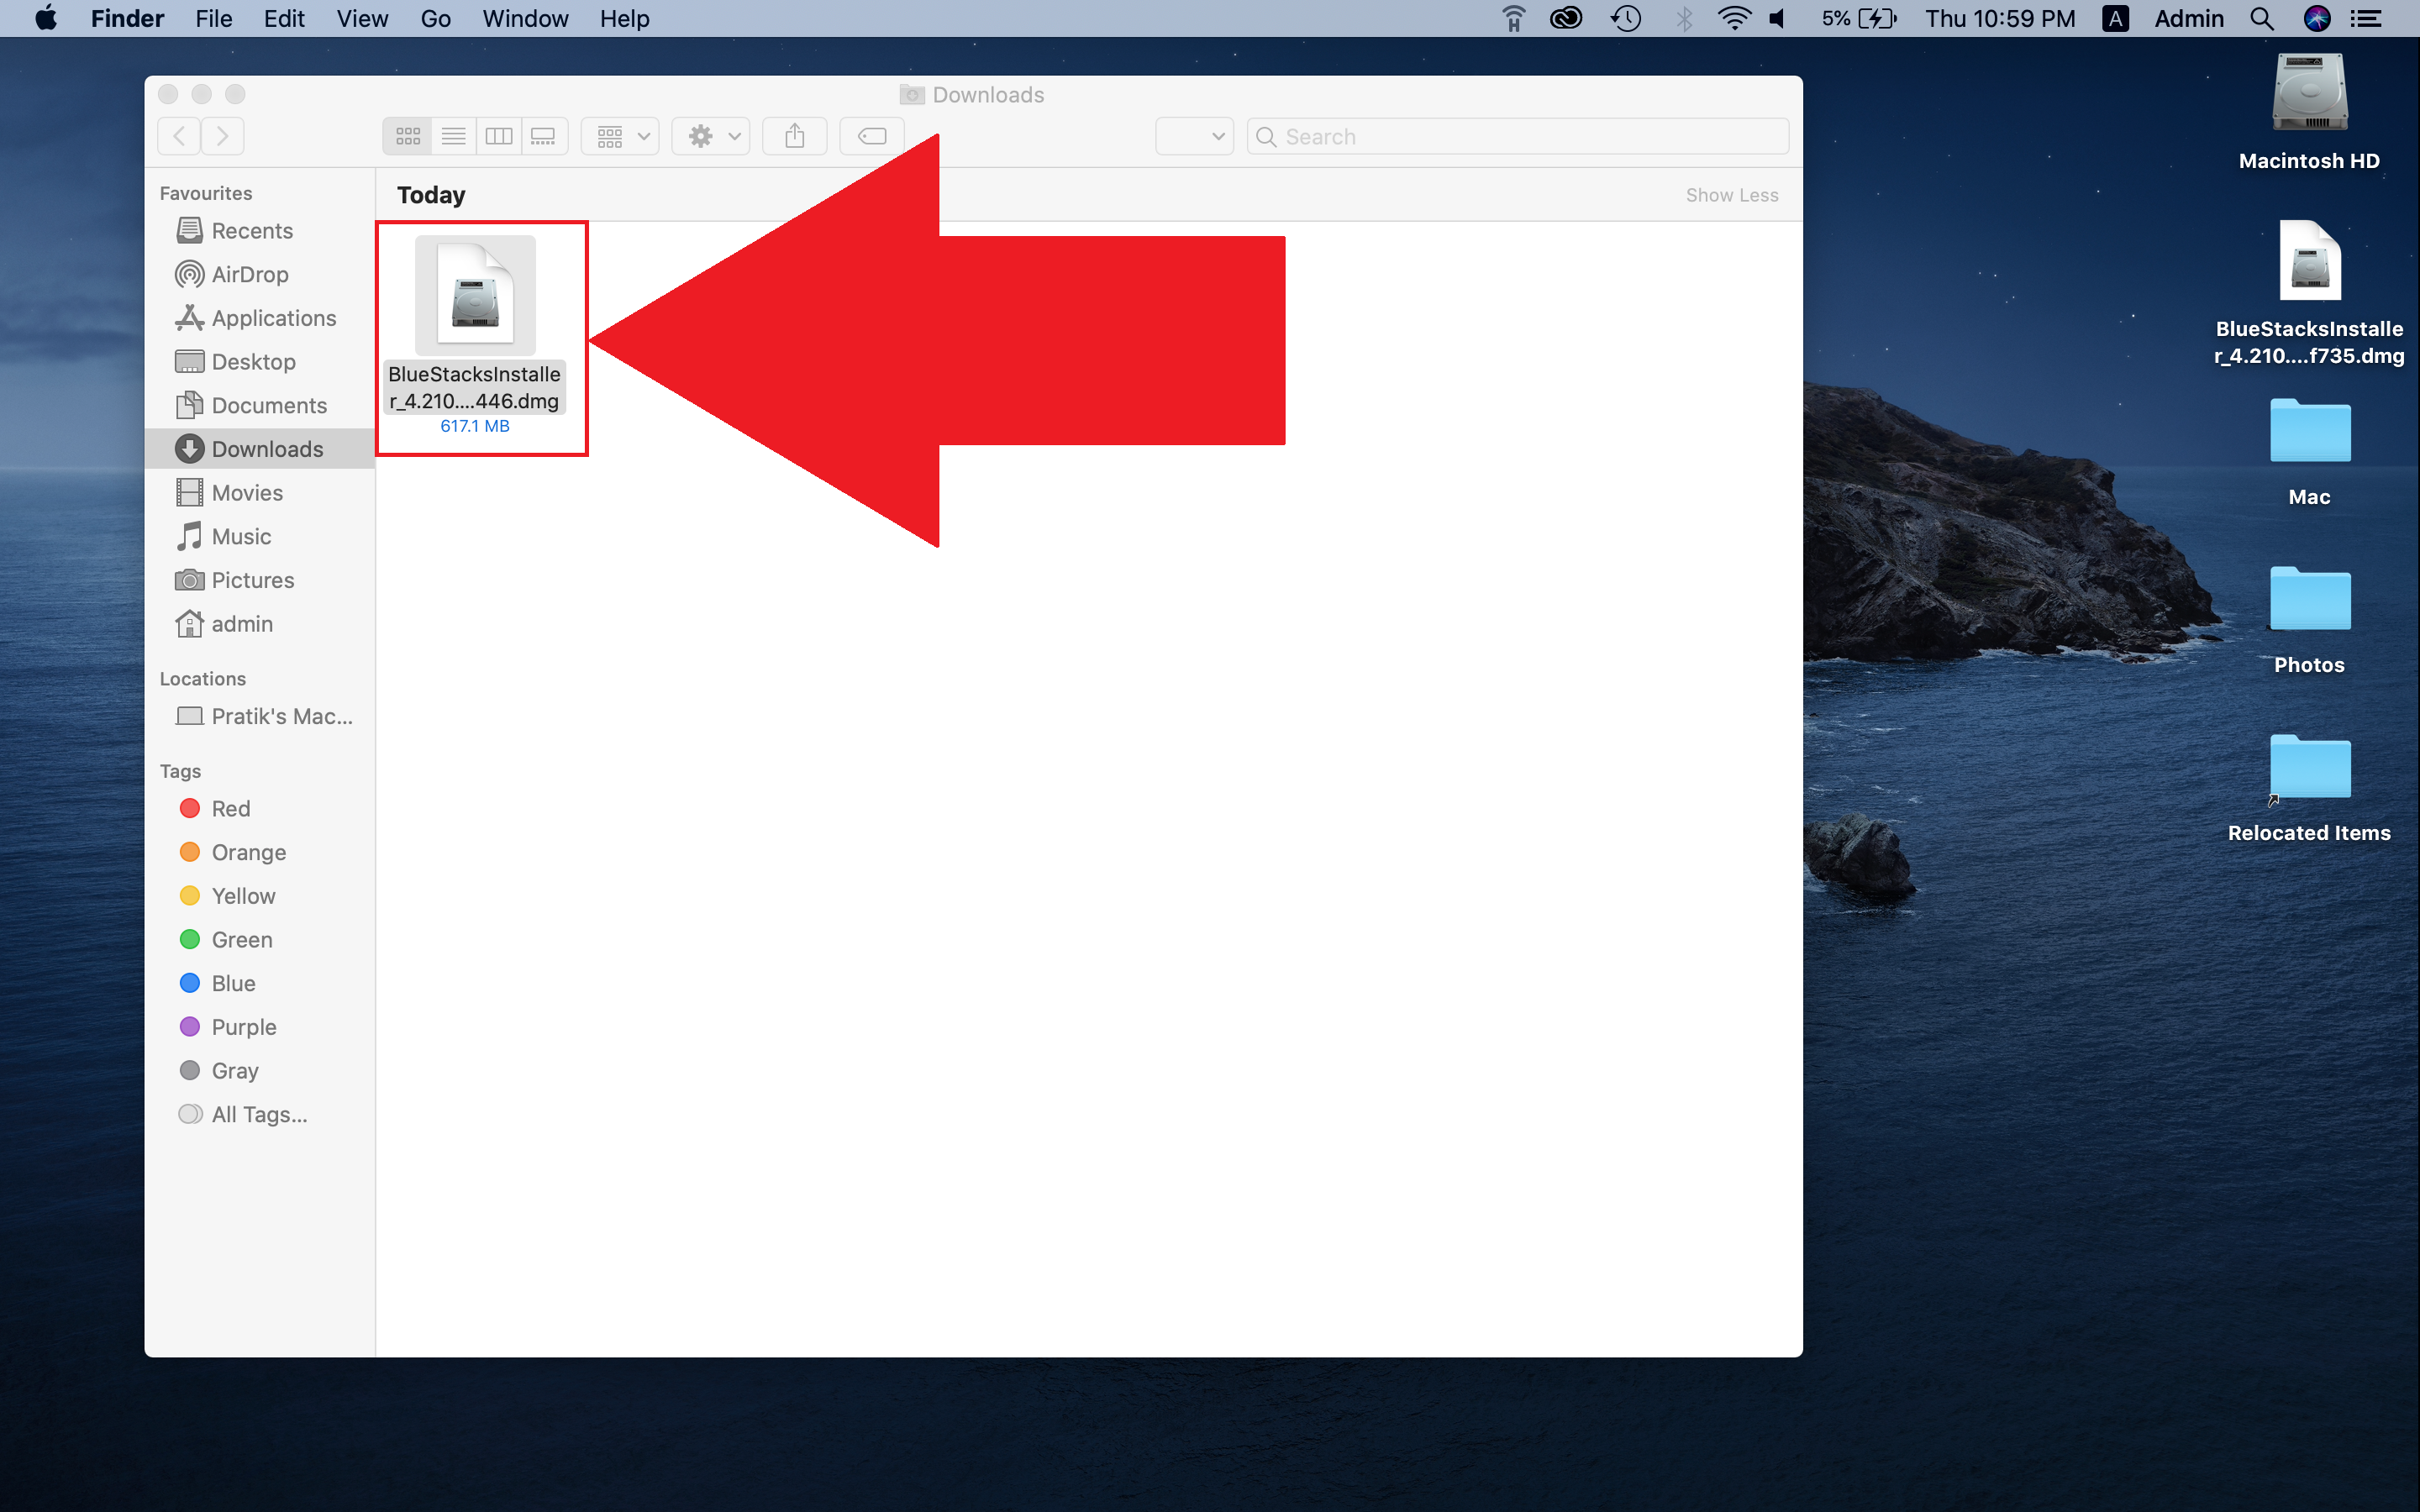Click Show Less to collapse Today section

[x=1730, y=193]
